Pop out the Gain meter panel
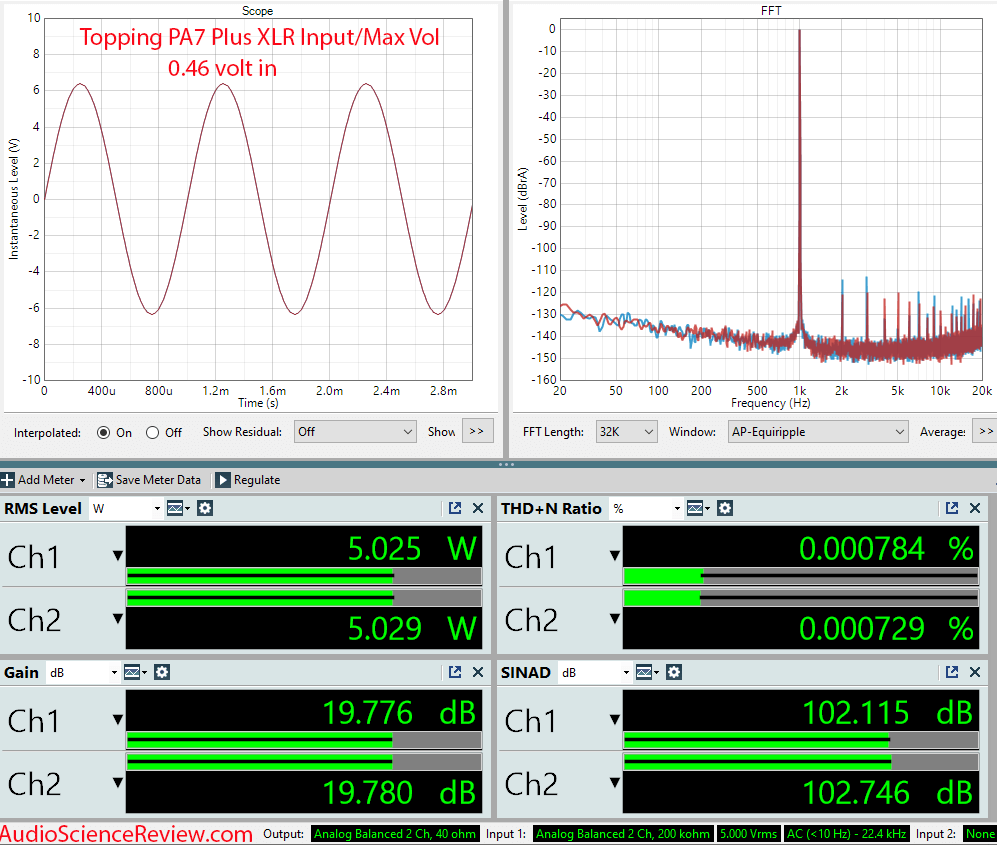 [455, 672]
